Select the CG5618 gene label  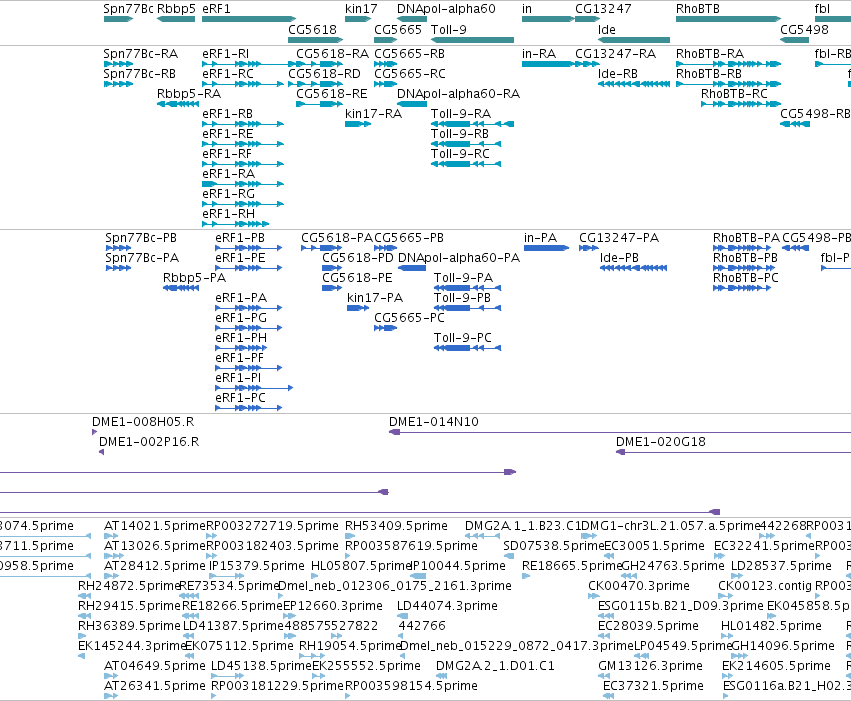point(312,29)
